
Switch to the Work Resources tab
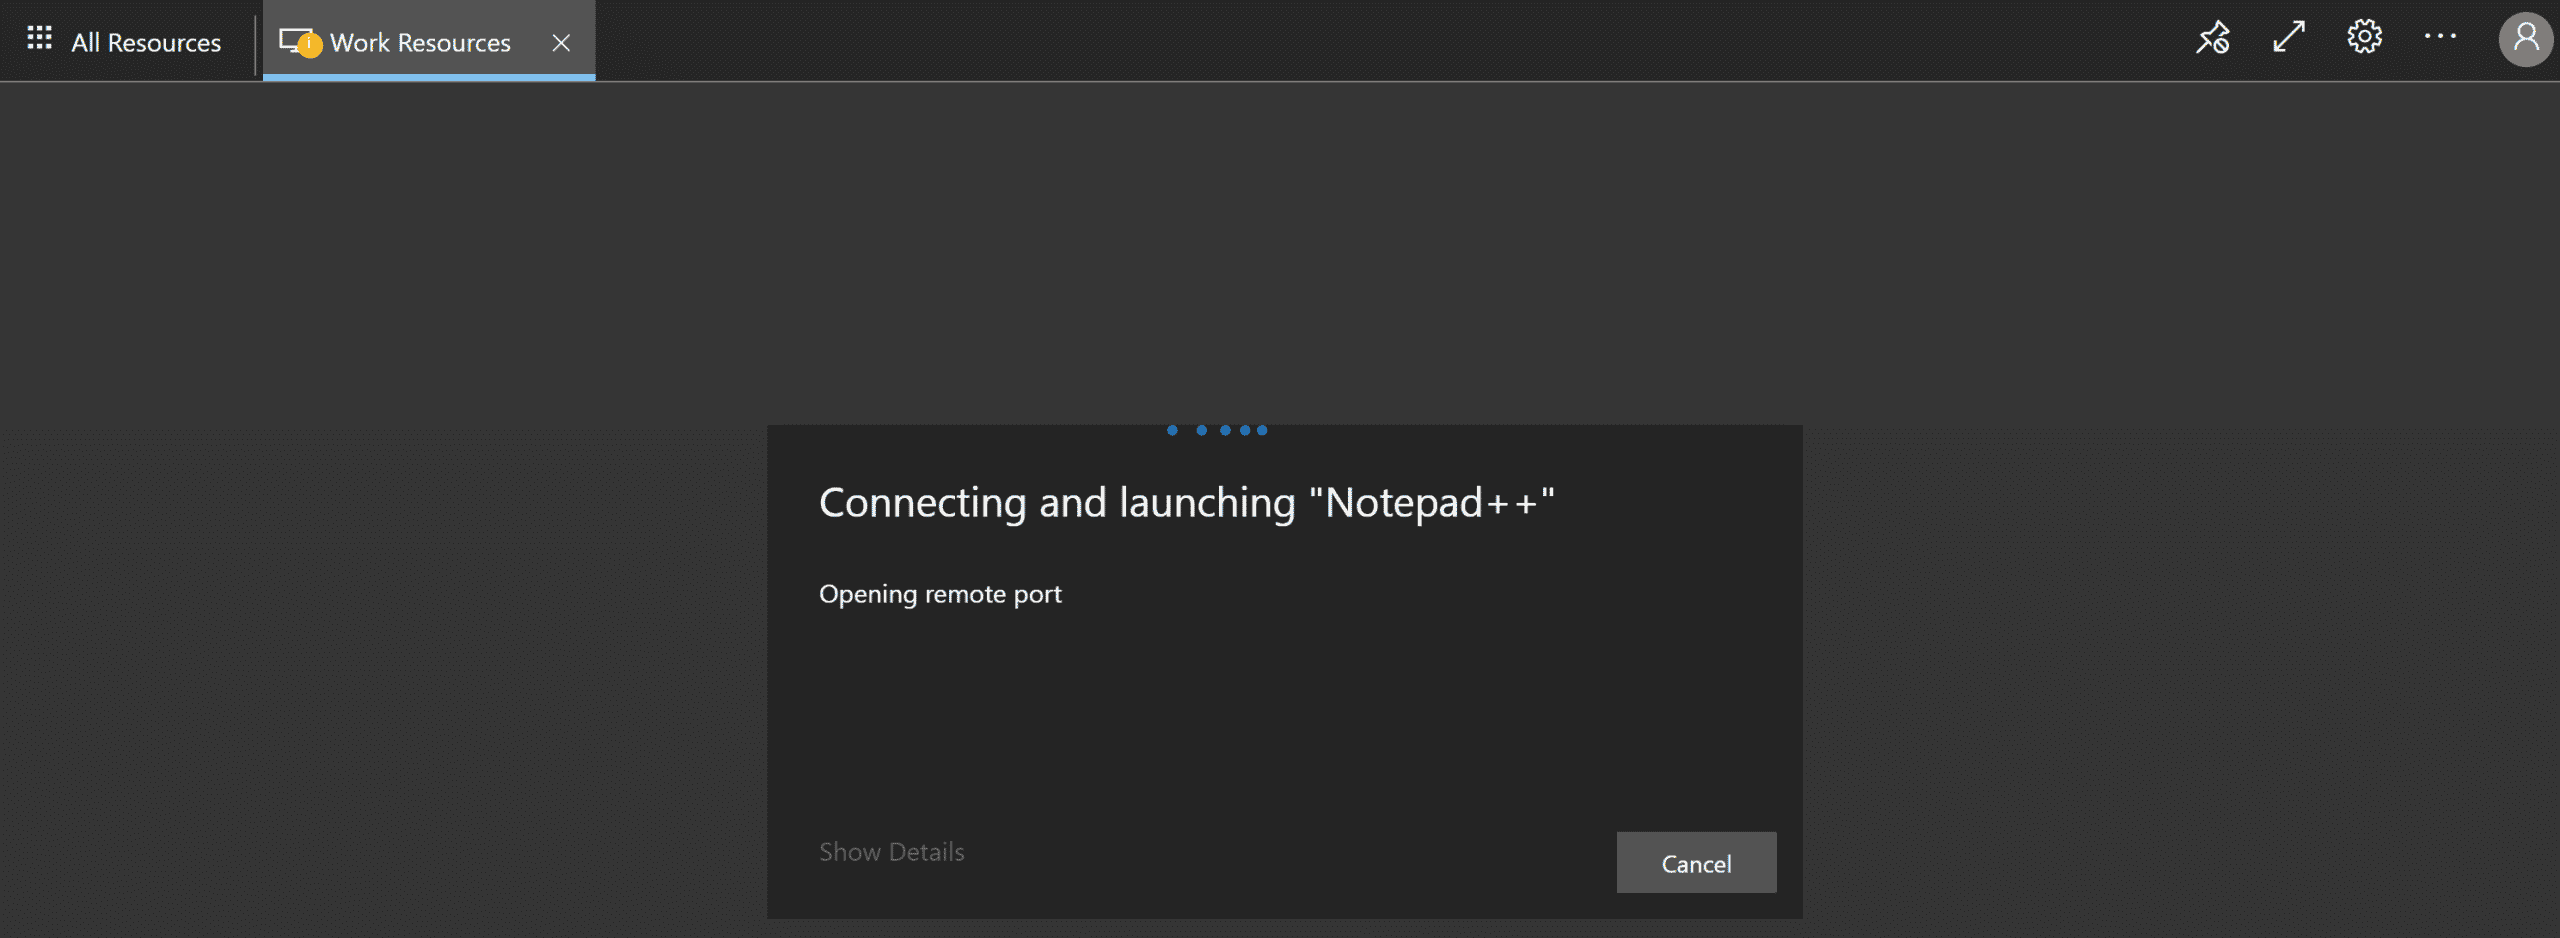tap(420, 43)
